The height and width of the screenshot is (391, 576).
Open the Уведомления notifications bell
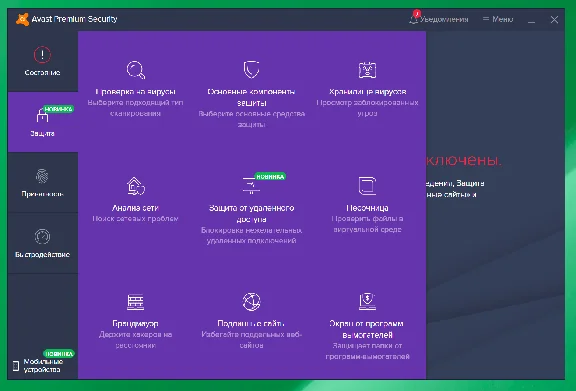click(414, 19)
